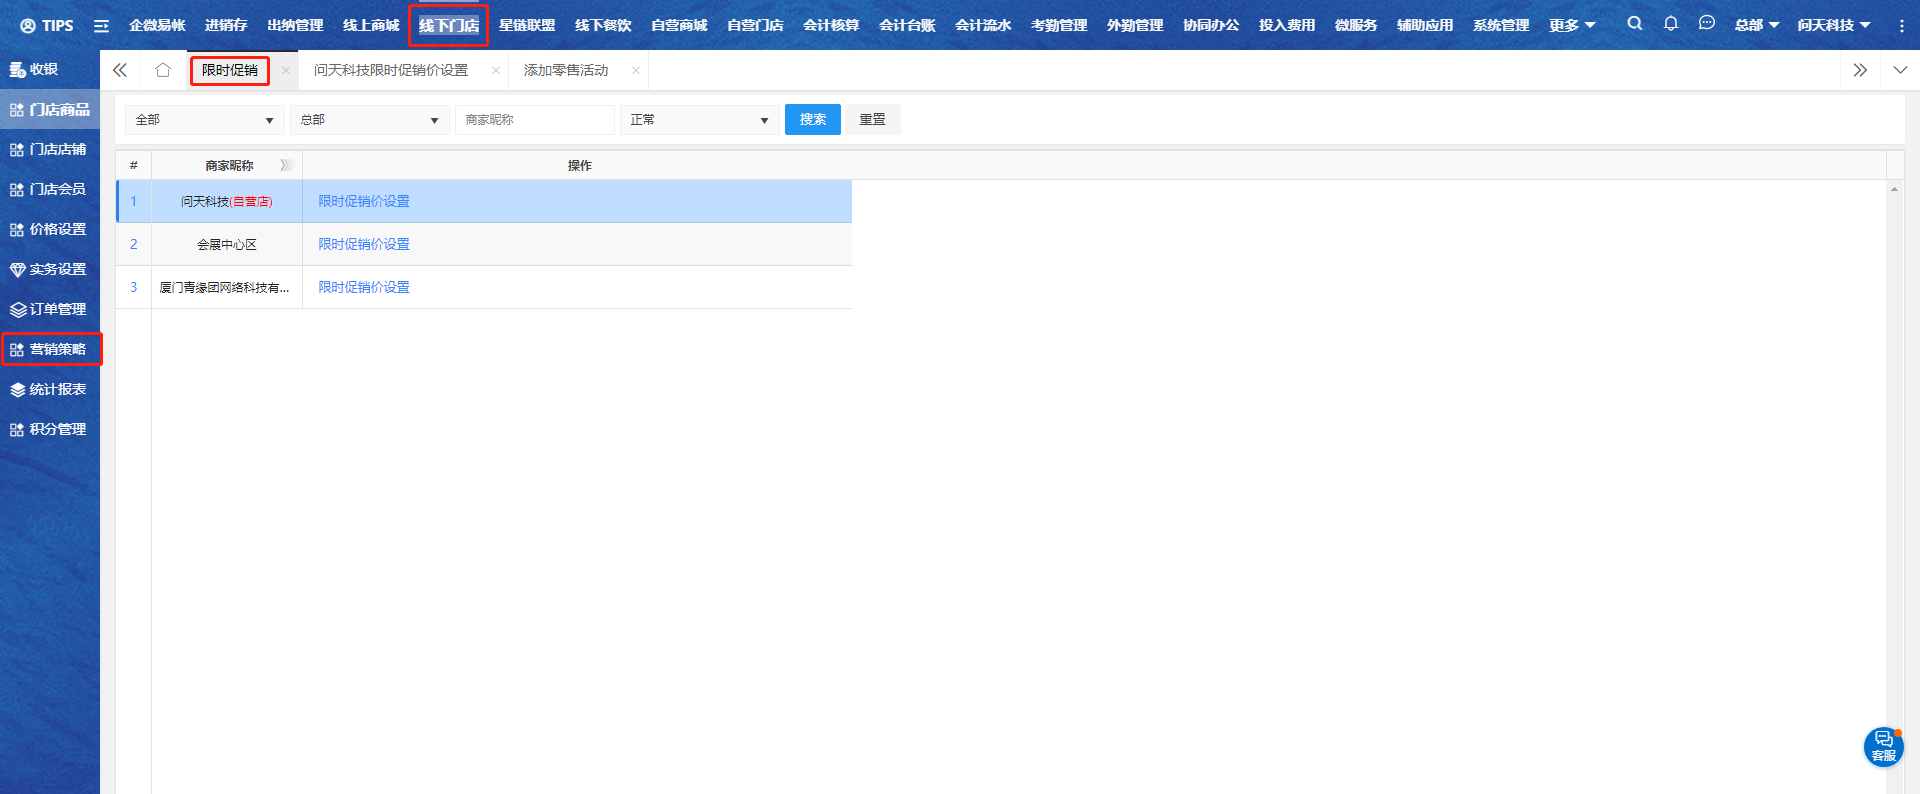Collapse tabs with double left arrow icon
The height and width of the screenshot is (794, 1920).
[x=120, y=70]
